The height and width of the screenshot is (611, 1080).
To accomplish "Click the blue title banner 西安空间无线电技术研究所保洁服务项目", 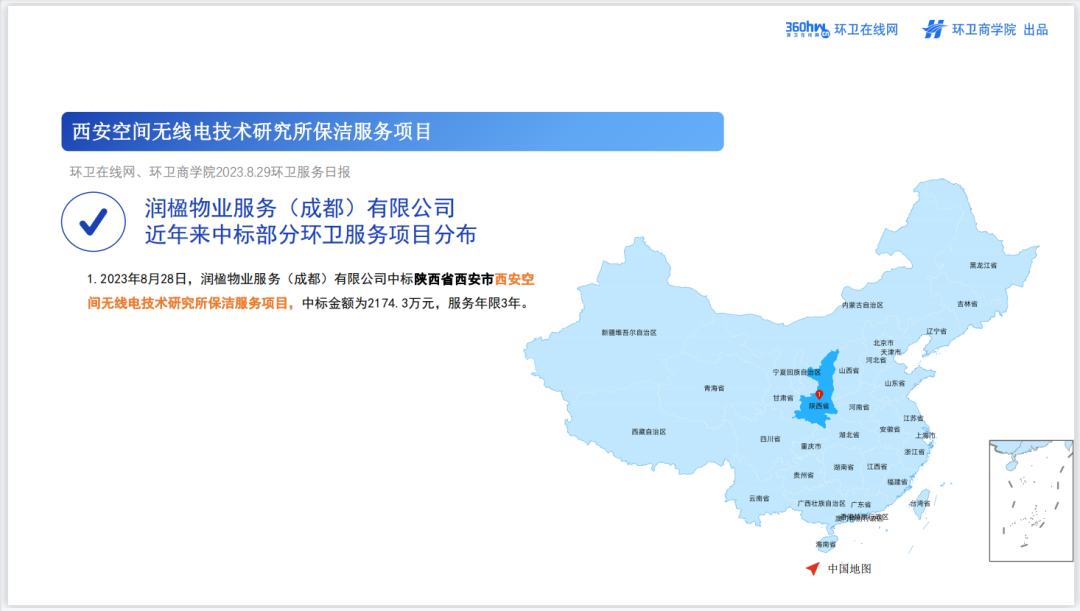I will click(392, 132).
